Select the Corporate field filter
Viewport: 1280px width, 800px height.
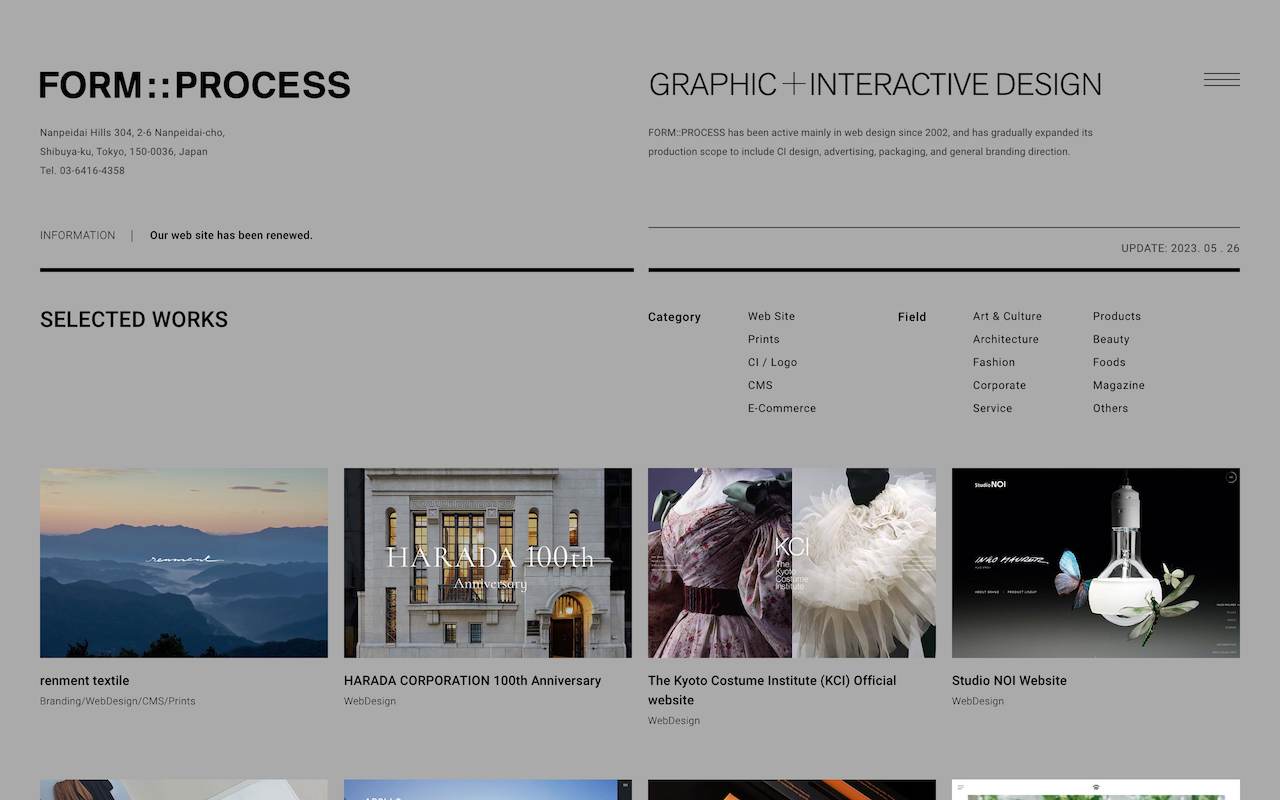click(999, 385)
